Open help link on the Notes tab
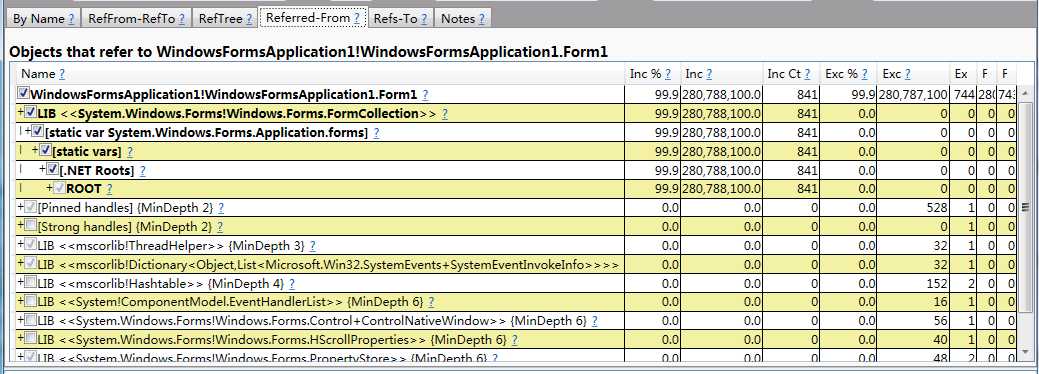Viewport: 1039px width, 374px height. coord(481,19)
